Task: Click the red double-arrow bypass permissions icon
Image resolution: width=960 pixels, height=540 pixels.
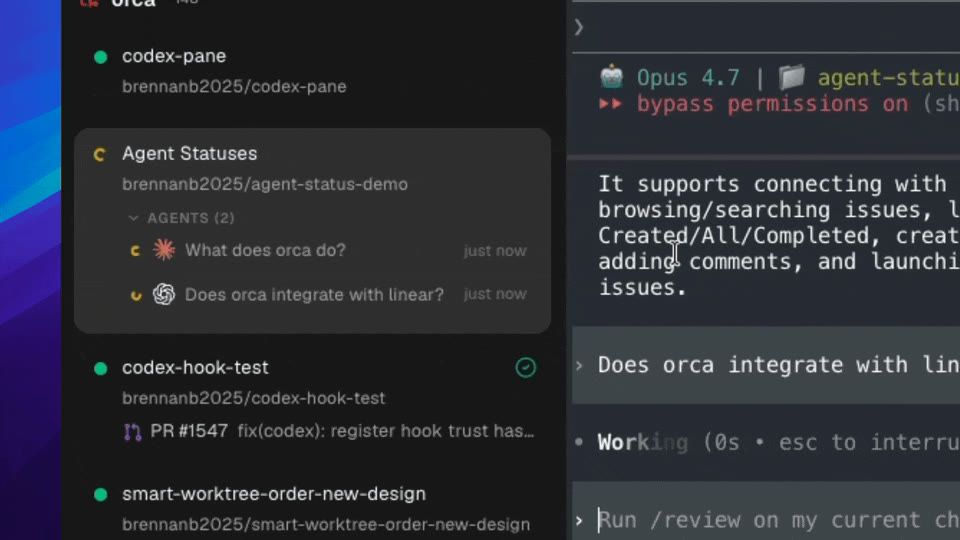Action: 610,103
